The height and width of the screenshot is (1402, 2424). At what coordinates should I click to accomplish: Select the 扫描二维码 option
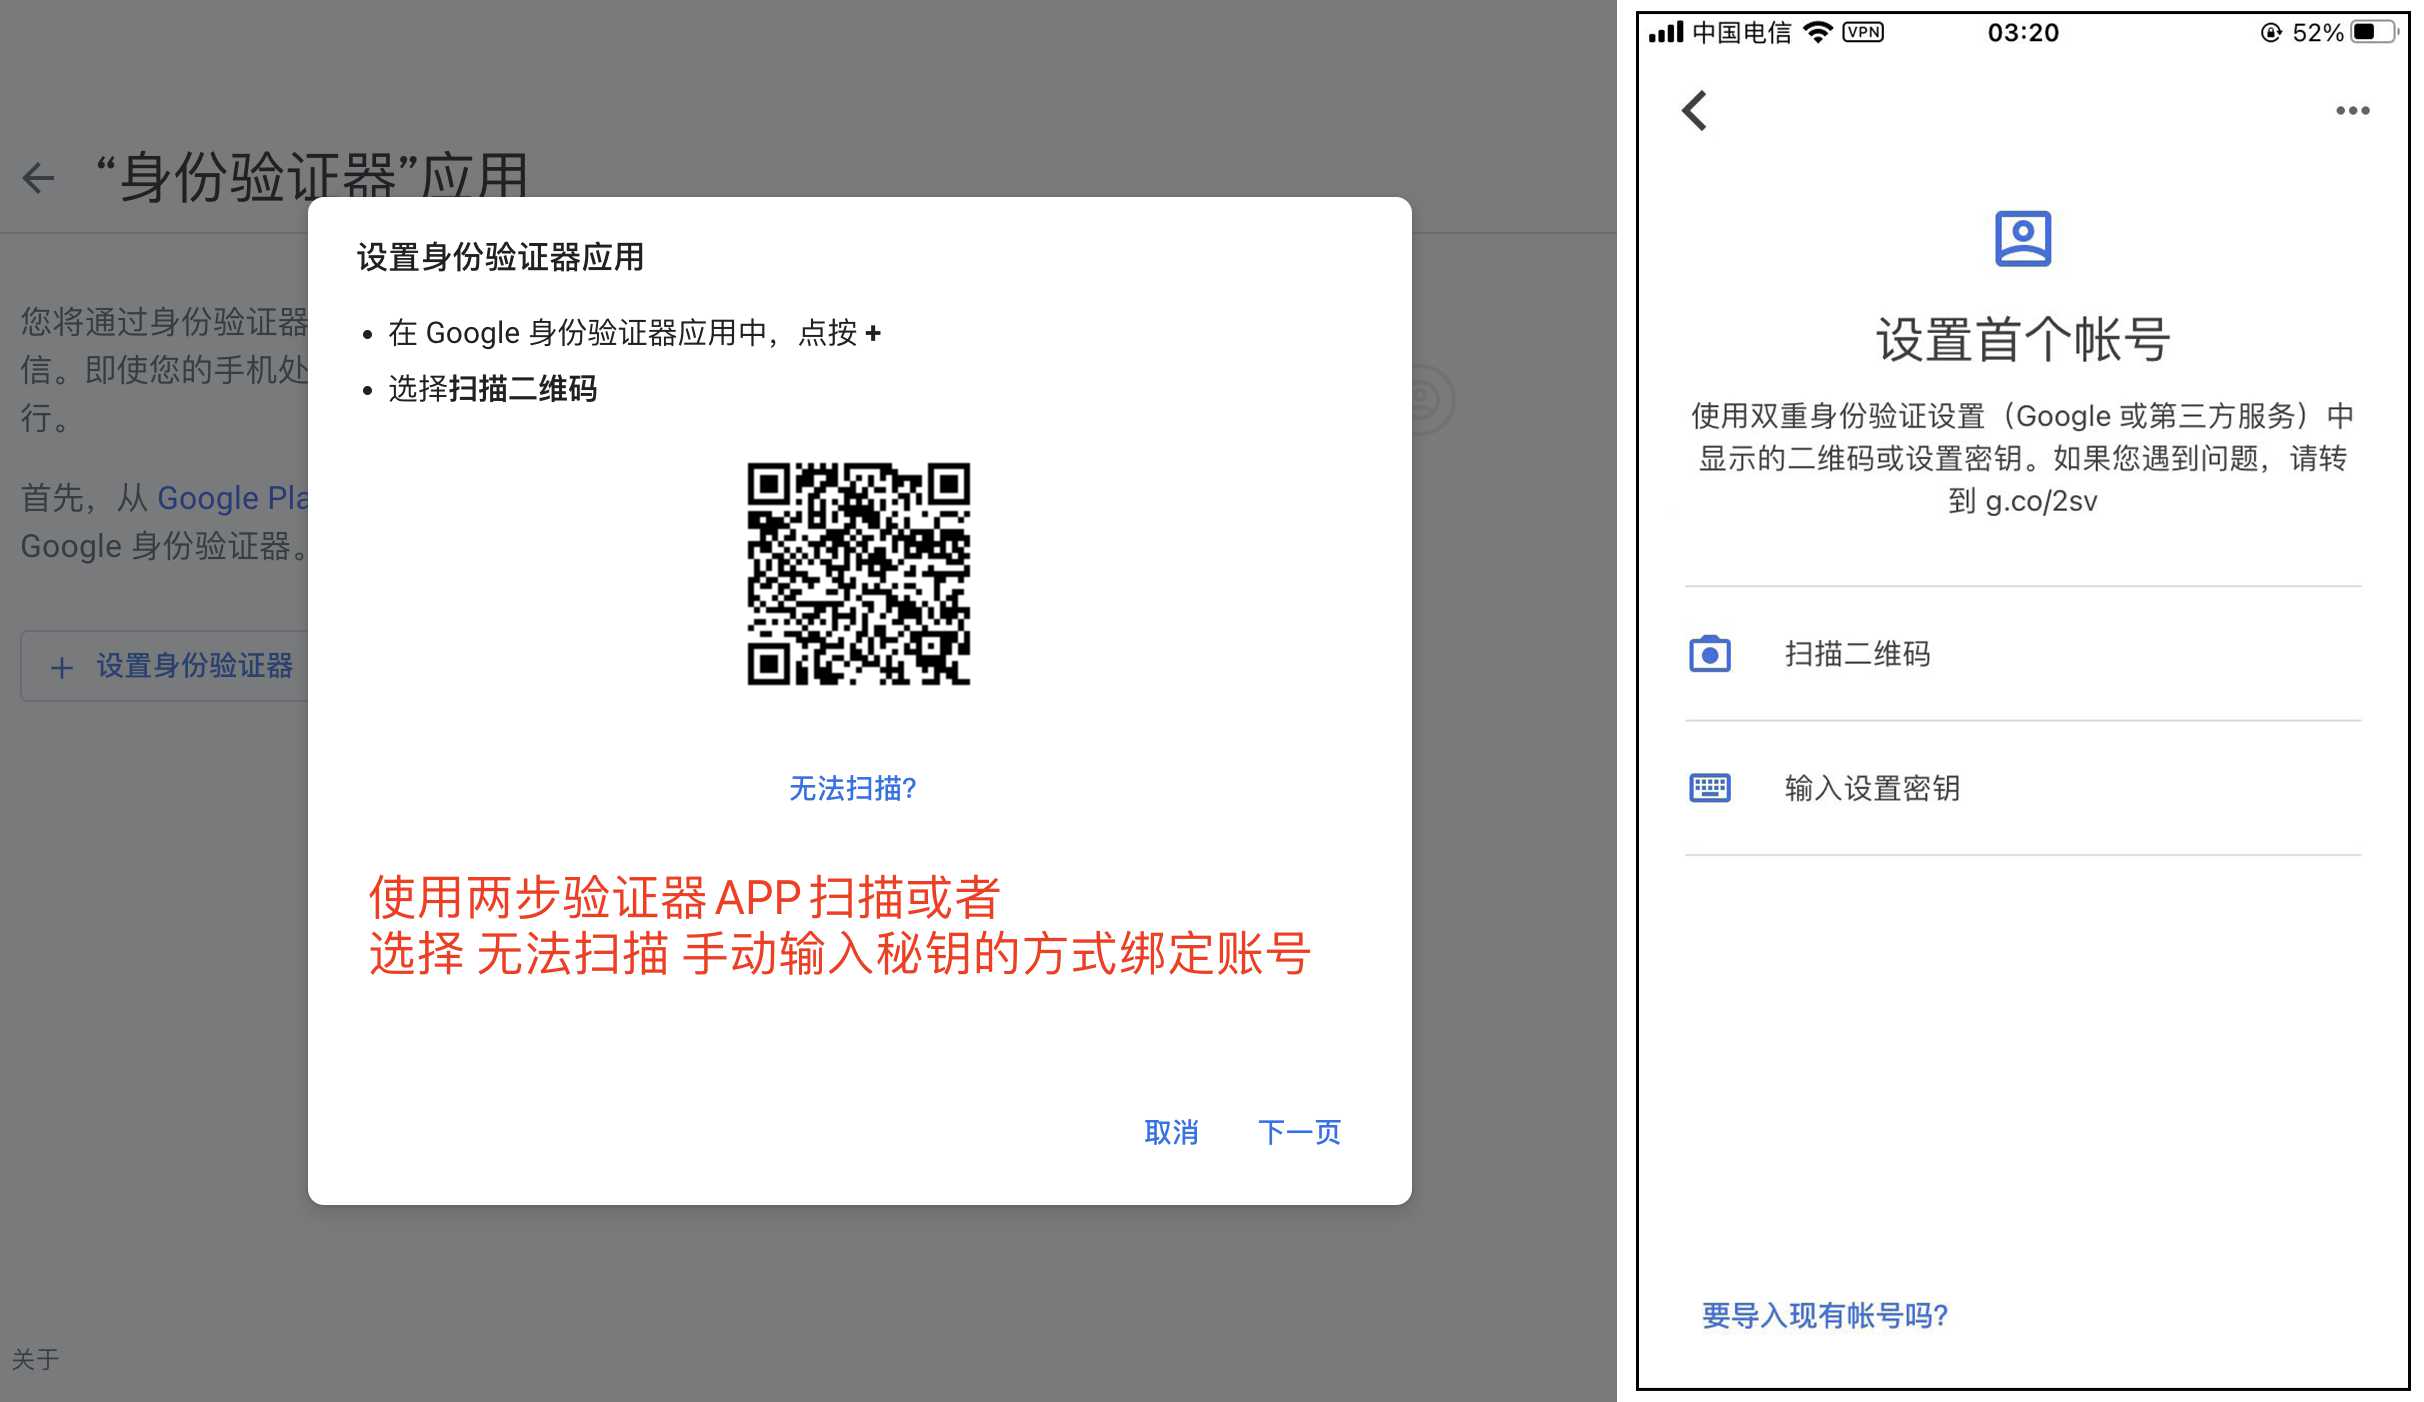click(x=1858, y=654)
